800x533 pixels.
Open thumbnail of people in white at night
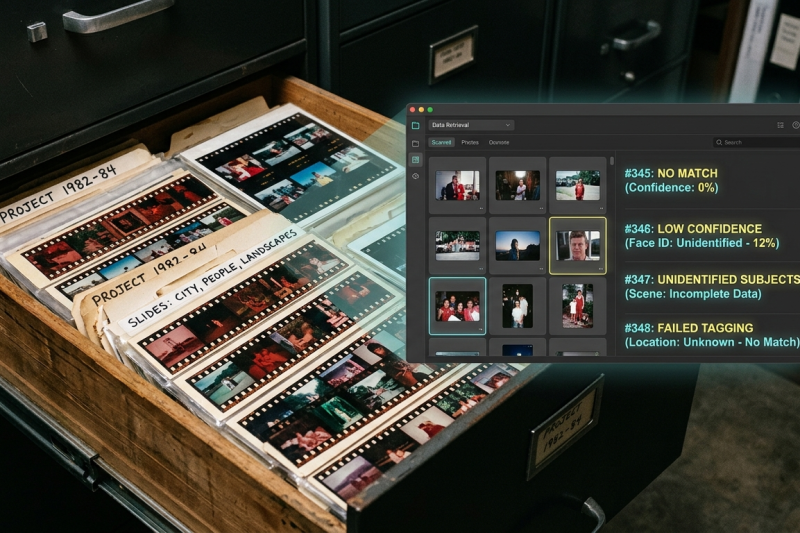517,306
